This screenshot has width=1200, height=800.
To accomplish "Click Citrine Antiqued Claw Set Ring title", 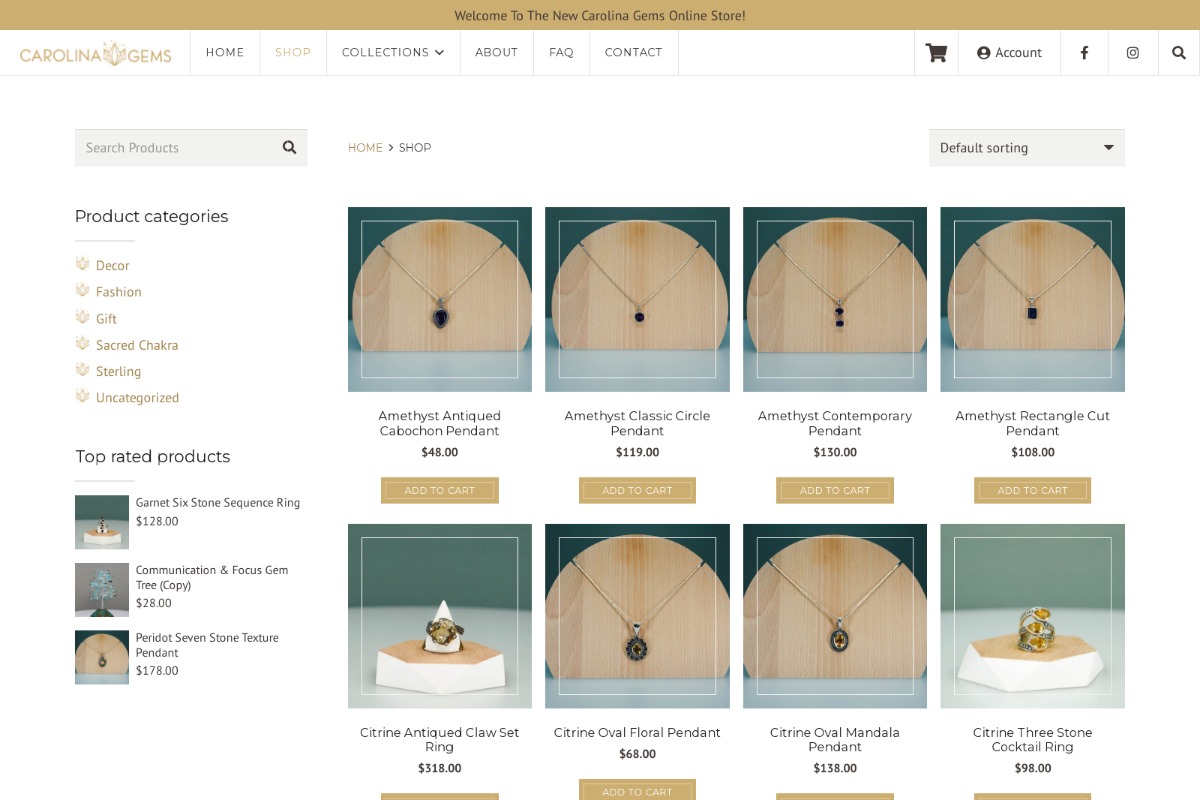I will [440, 740].
